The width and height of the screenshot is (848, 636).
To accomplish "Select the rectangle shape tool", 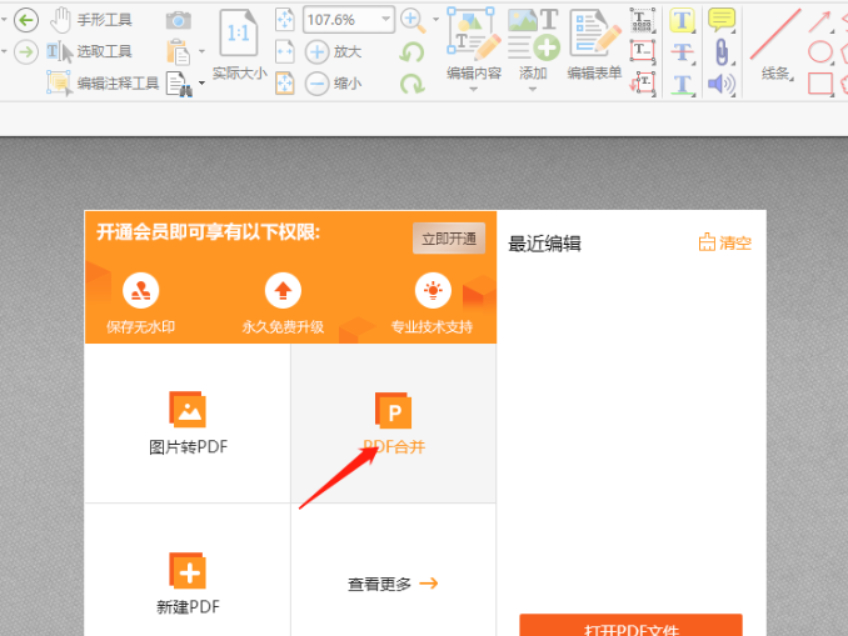I will coord(820,84).
